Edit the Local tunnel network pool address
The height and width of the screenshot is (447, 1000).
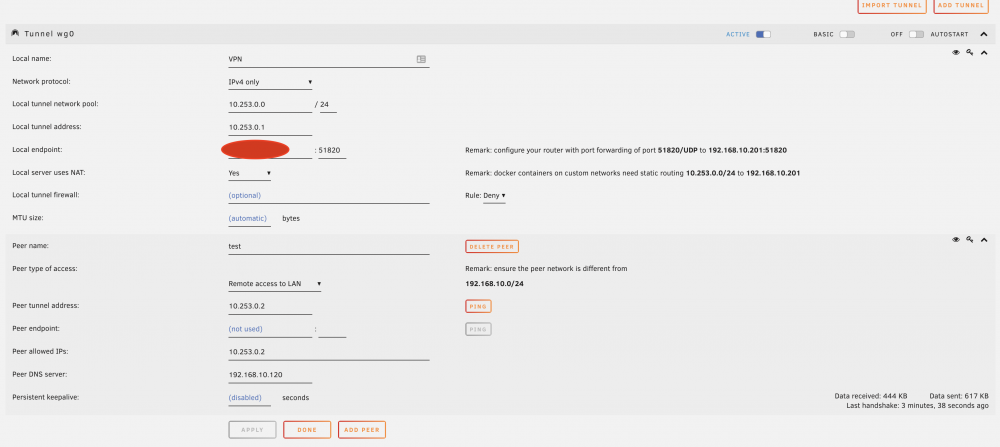pos(270,105)
